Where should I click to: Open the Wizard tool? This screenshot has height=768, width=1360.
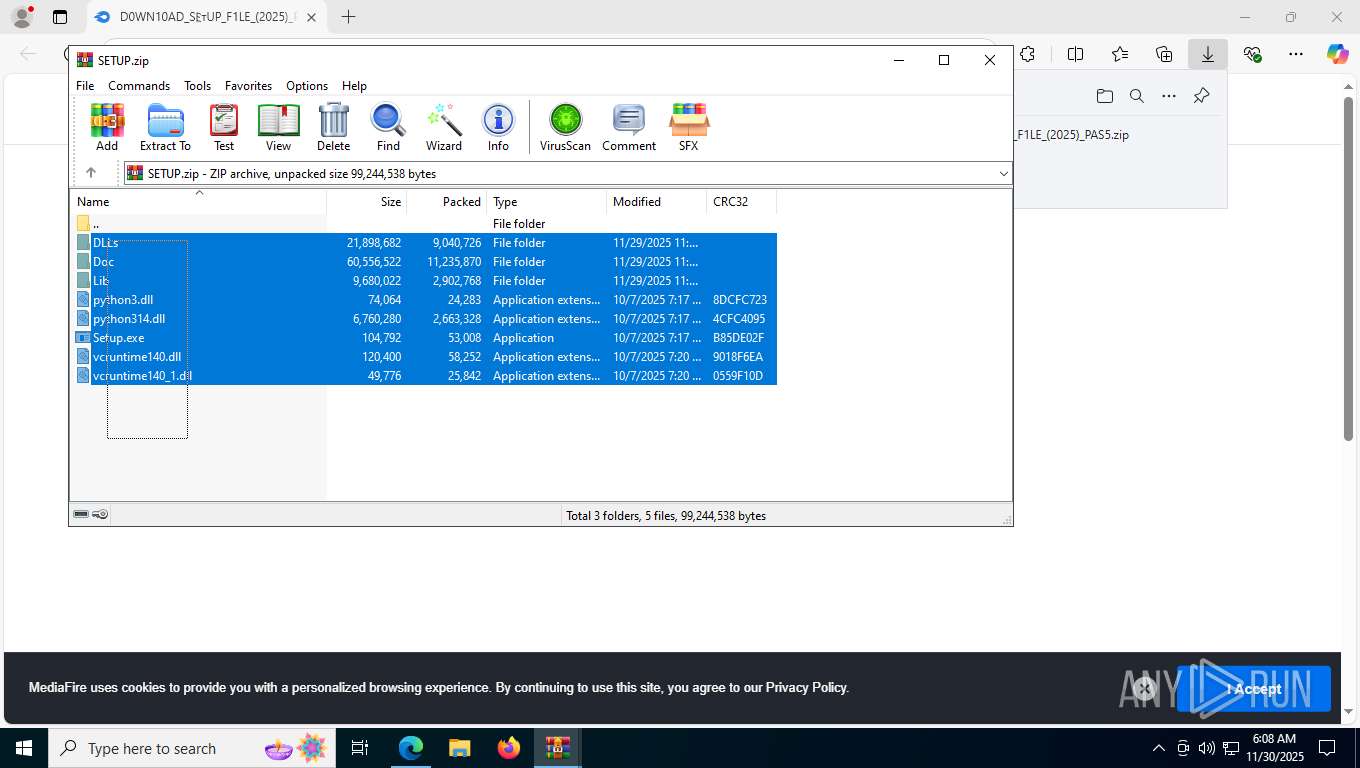tap(444, 127)
